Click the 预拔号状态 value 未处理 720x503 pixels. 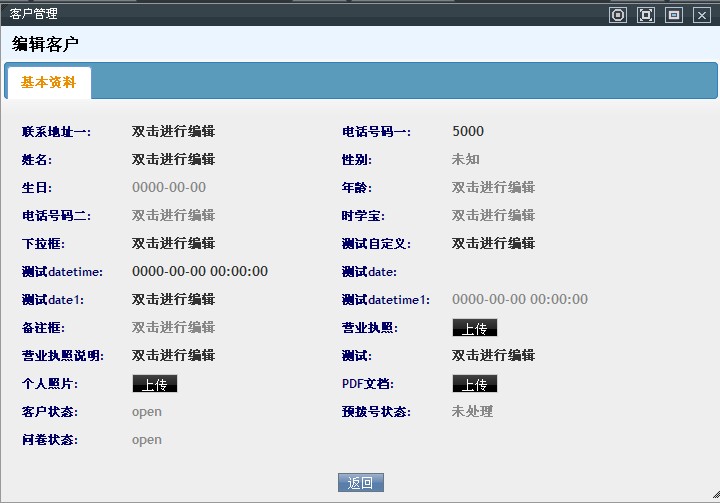472,411
